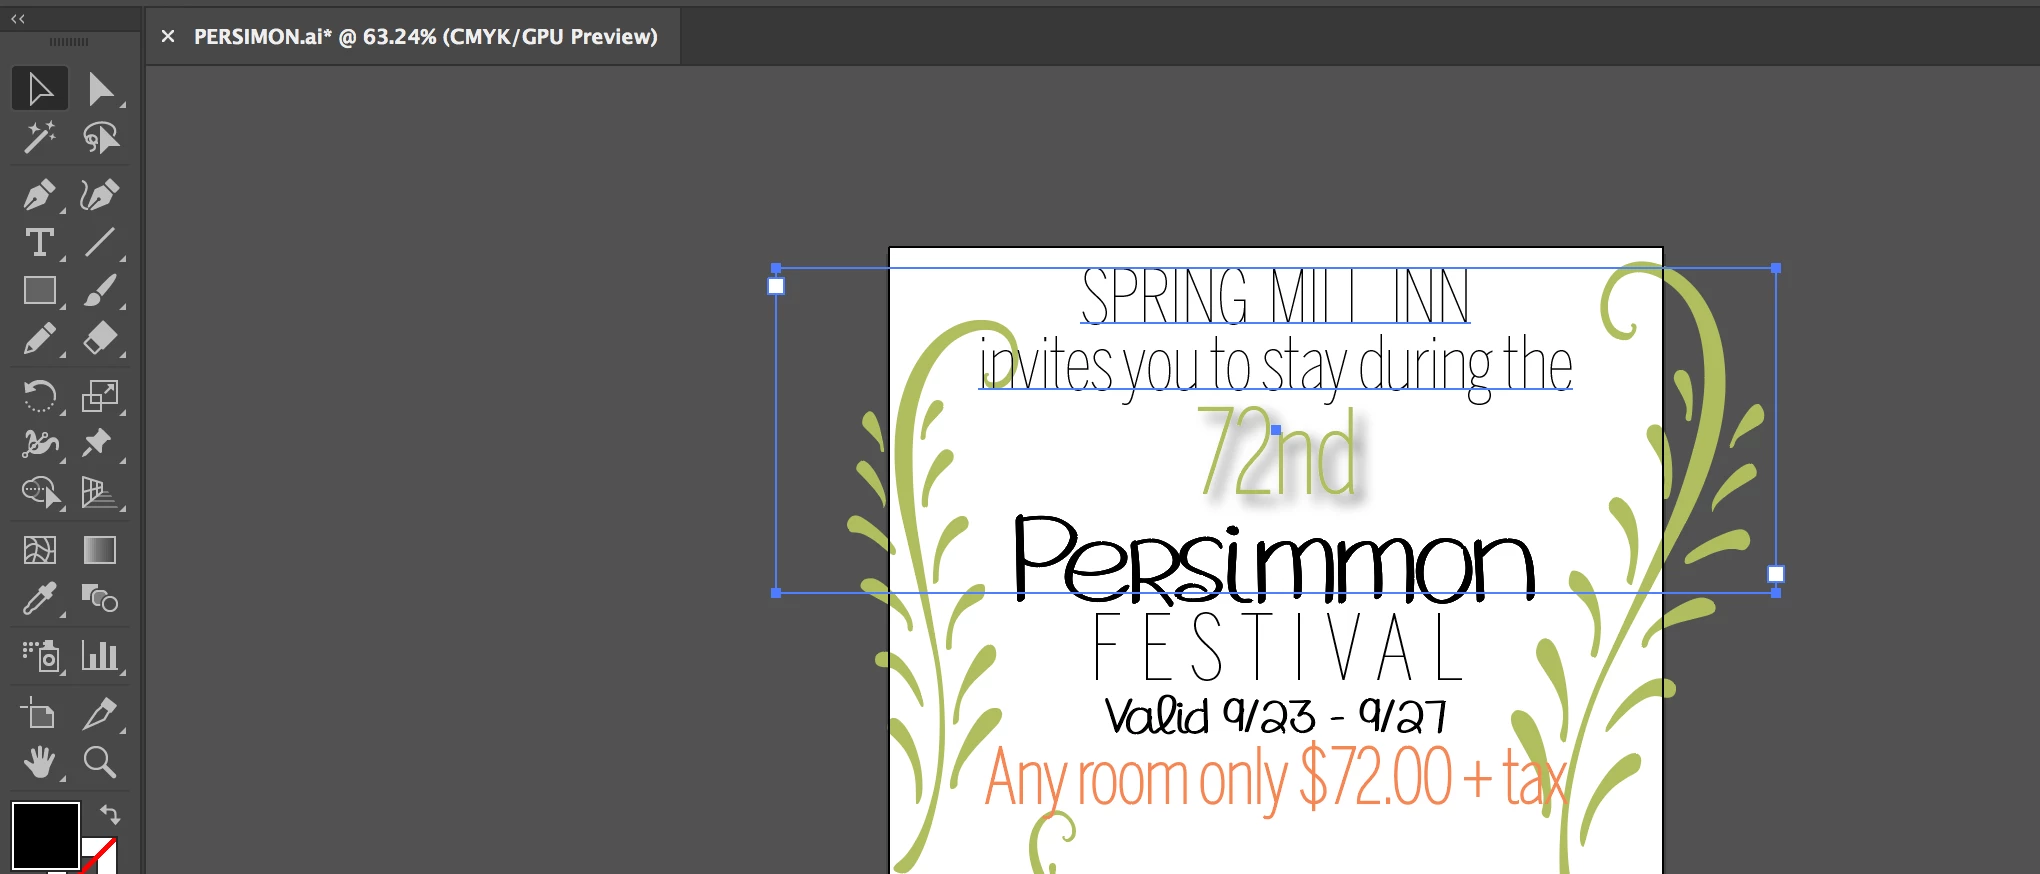Select the Direct Selection tool

100,89
